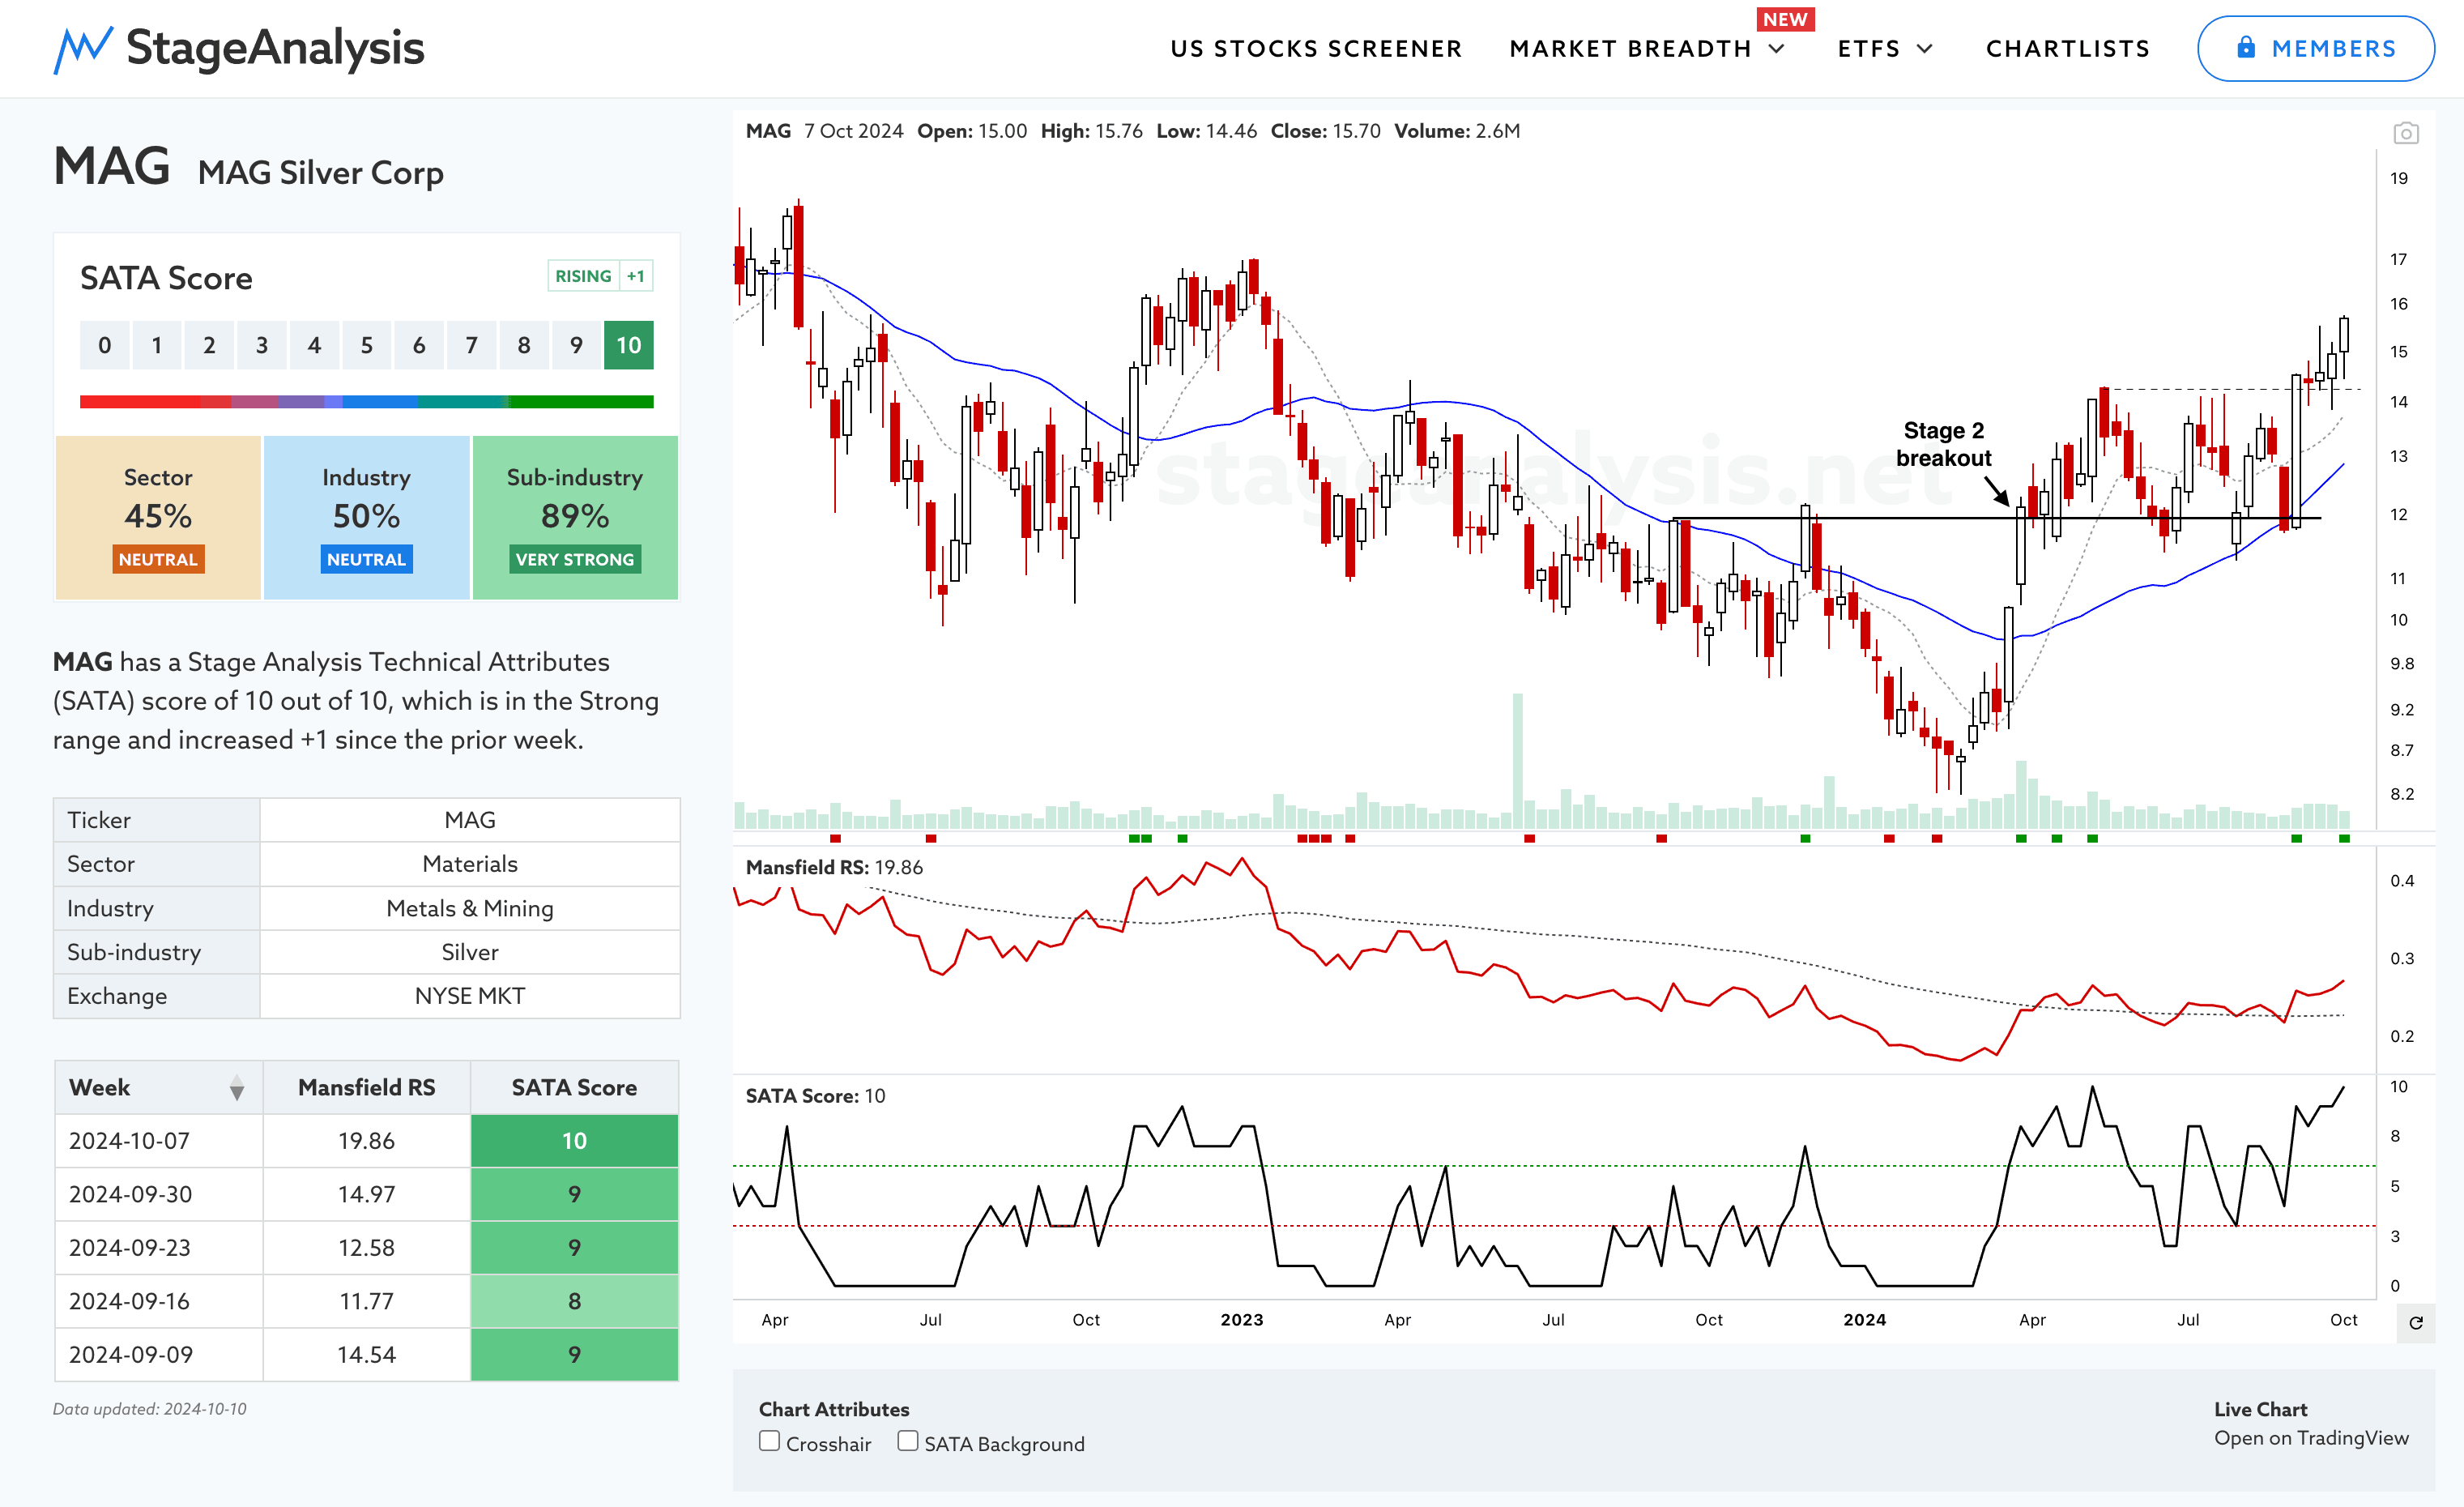Click the Chart Attributes heading
Screen dimensions: 2464x1507
click(834, 1409)
